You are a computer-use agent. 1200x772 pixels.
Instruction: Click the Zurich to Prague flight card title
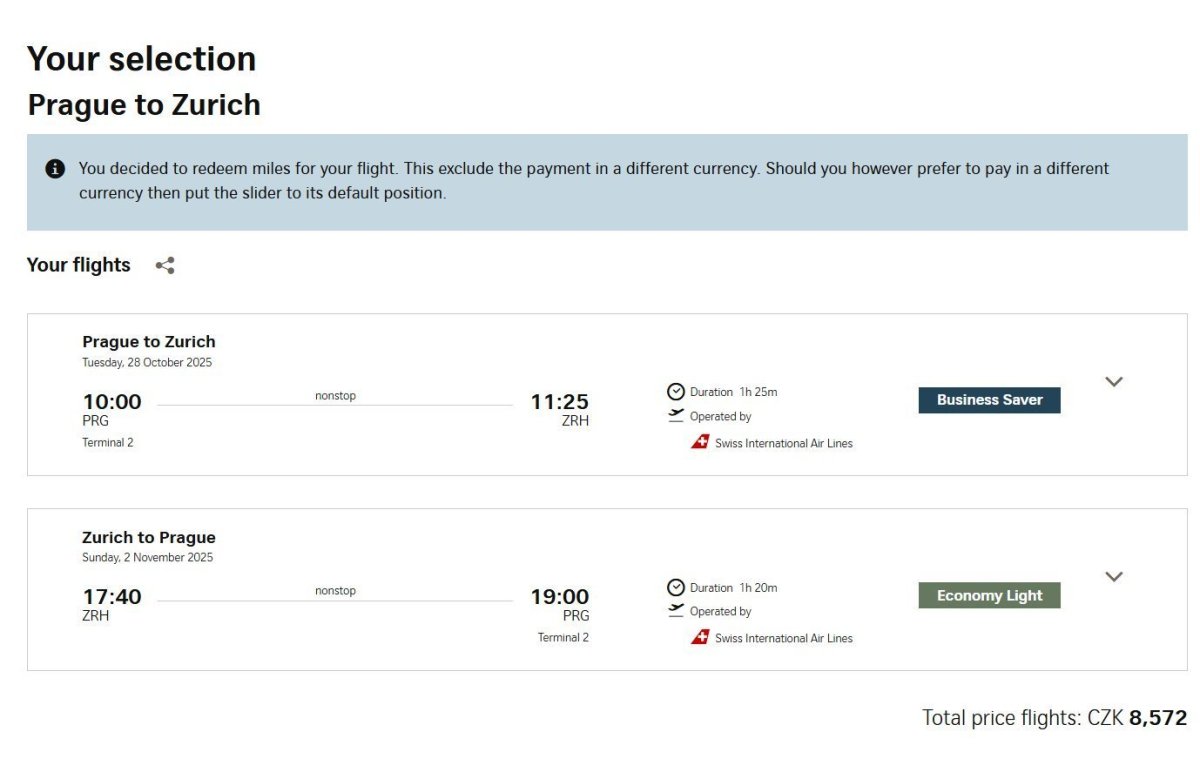click(x=149, y=537)
